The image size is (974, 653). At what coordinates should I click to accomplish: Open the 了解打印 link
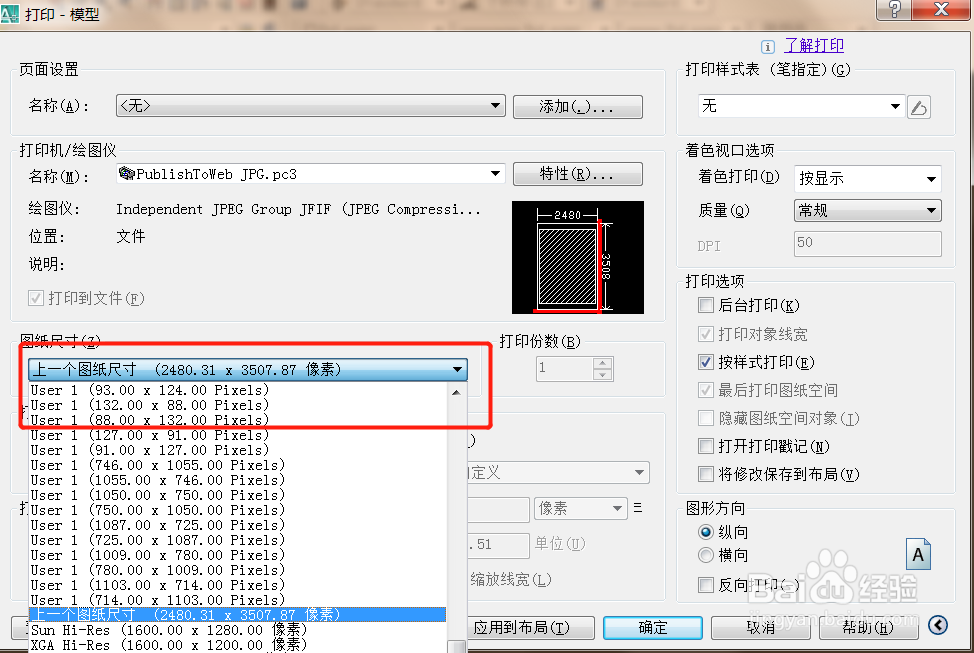click(814, 45)
